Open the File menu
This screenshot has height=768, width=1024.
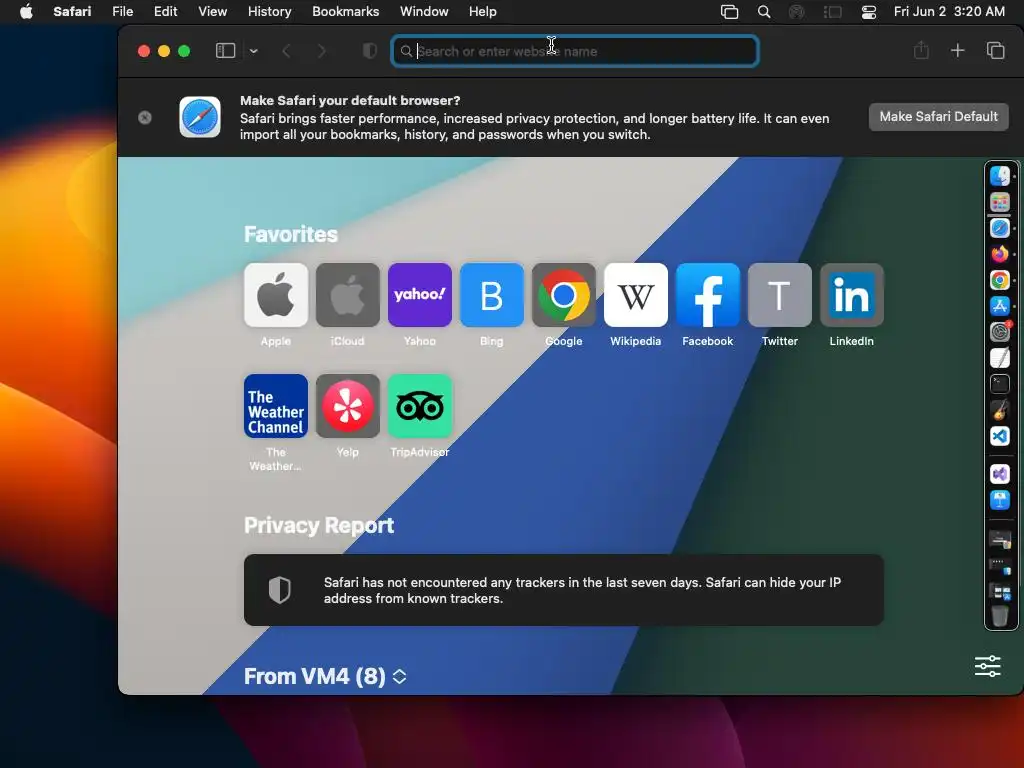click(122, 12)
